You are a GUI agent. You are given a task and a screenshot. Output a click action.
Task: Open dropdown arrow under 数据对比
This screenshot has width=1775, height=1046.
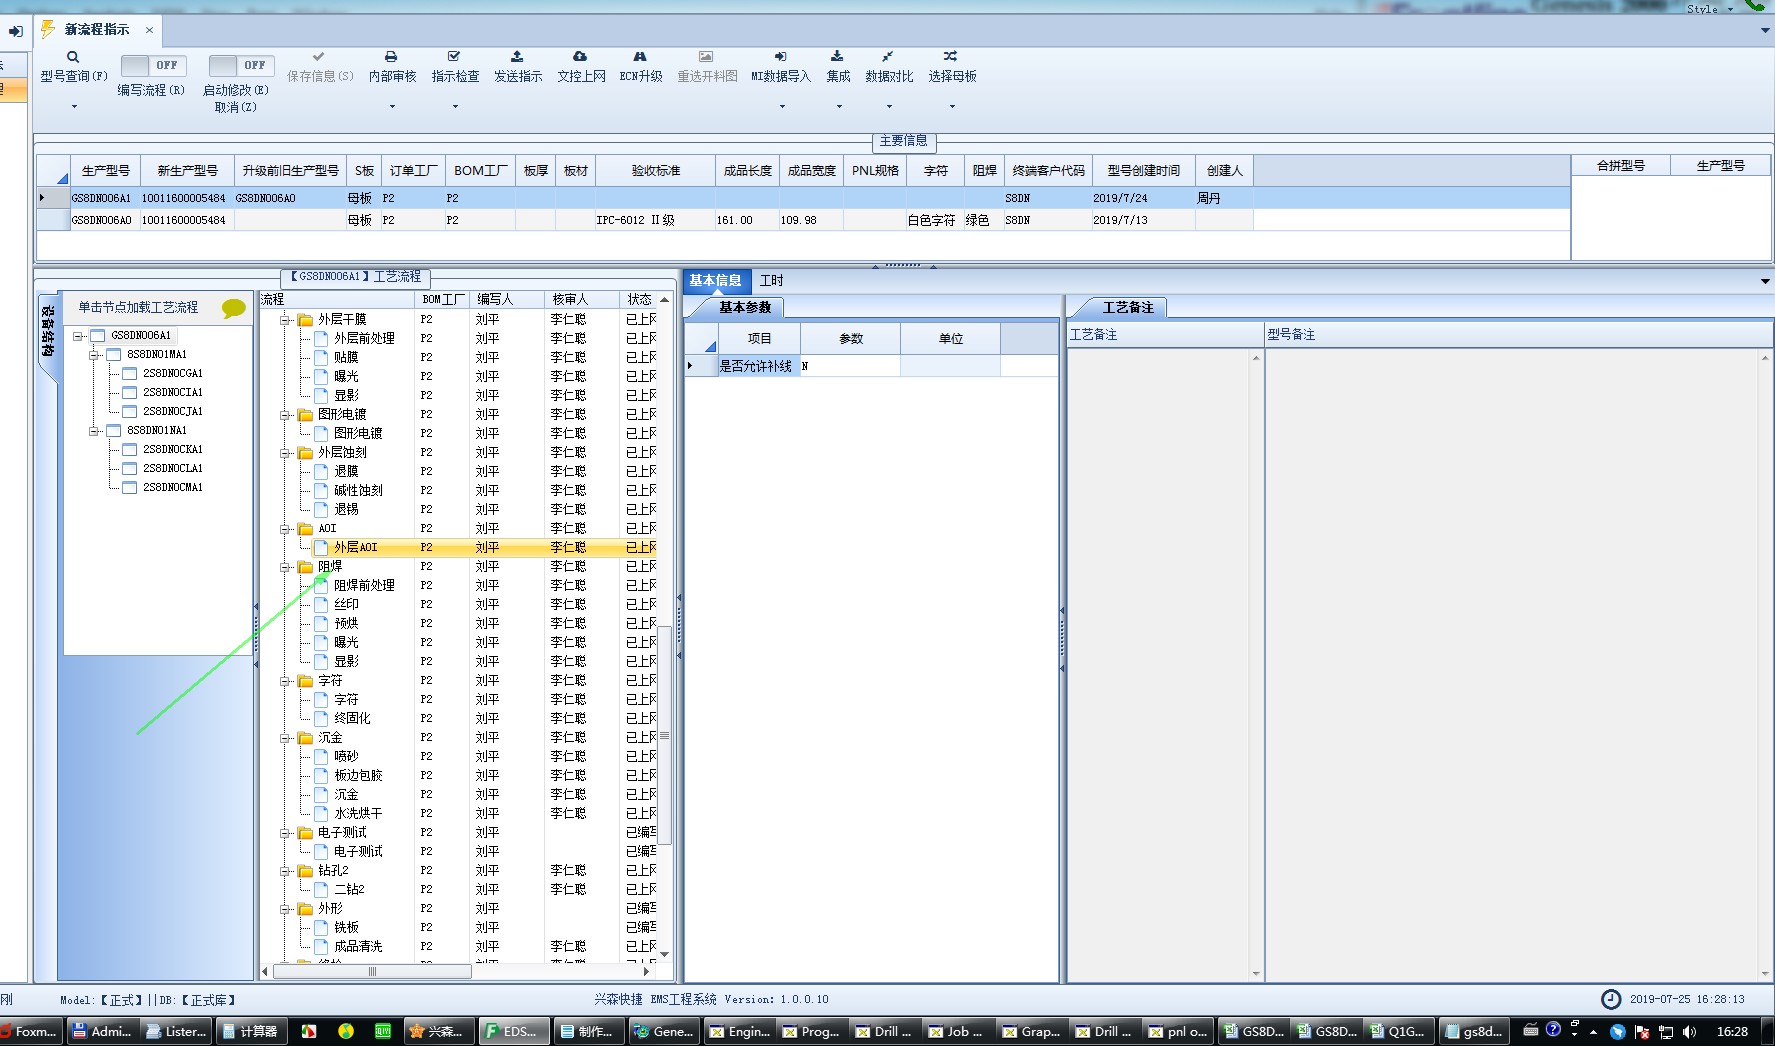889,107
